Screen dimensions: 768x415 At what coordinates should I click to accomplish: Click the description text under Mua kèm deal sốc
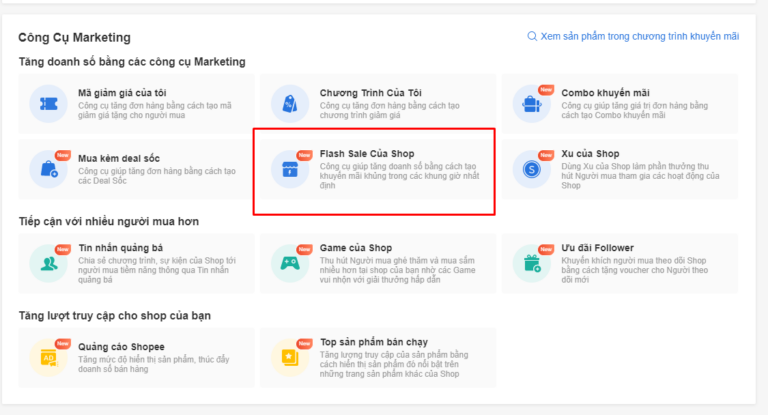pos(157,176)
